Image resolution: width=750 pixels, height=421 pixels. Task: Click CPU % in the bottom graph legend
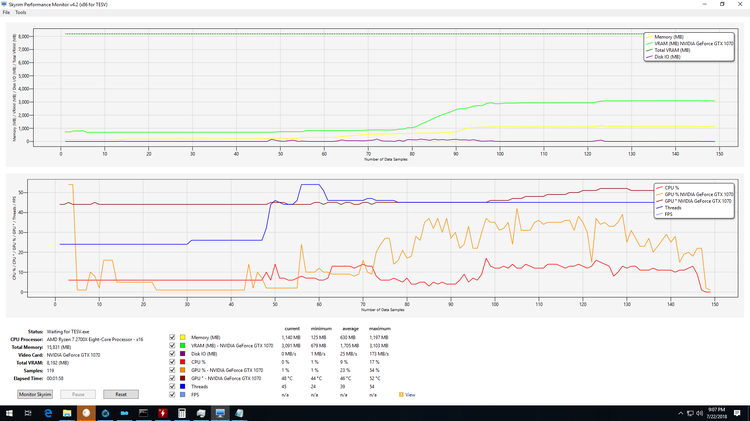click(672, 188)
